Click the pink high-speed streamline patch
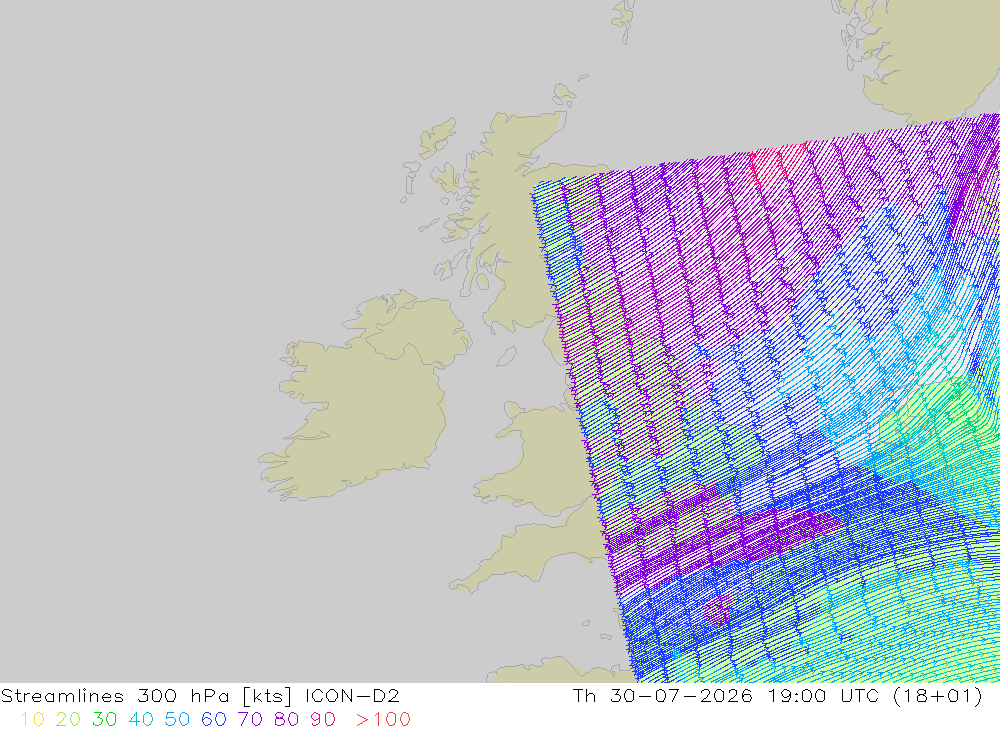Viewport: 1000px width, 733px height. click(778, 165)
